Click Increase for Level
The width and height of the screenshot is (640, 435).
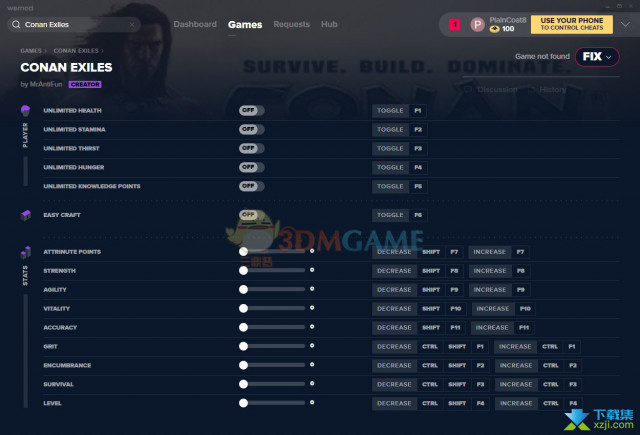516,404
